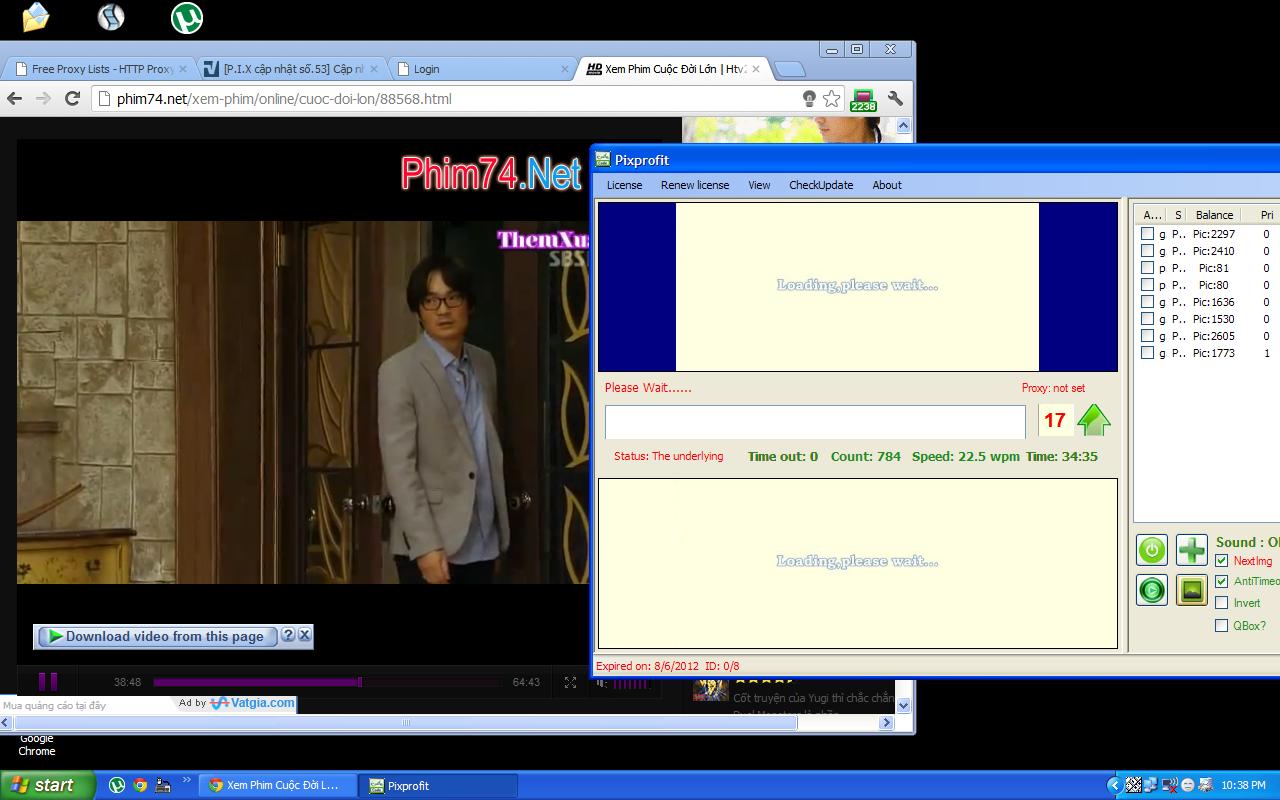
Task: Toggle fullscreen on the video player
Action: pos(570,682)
